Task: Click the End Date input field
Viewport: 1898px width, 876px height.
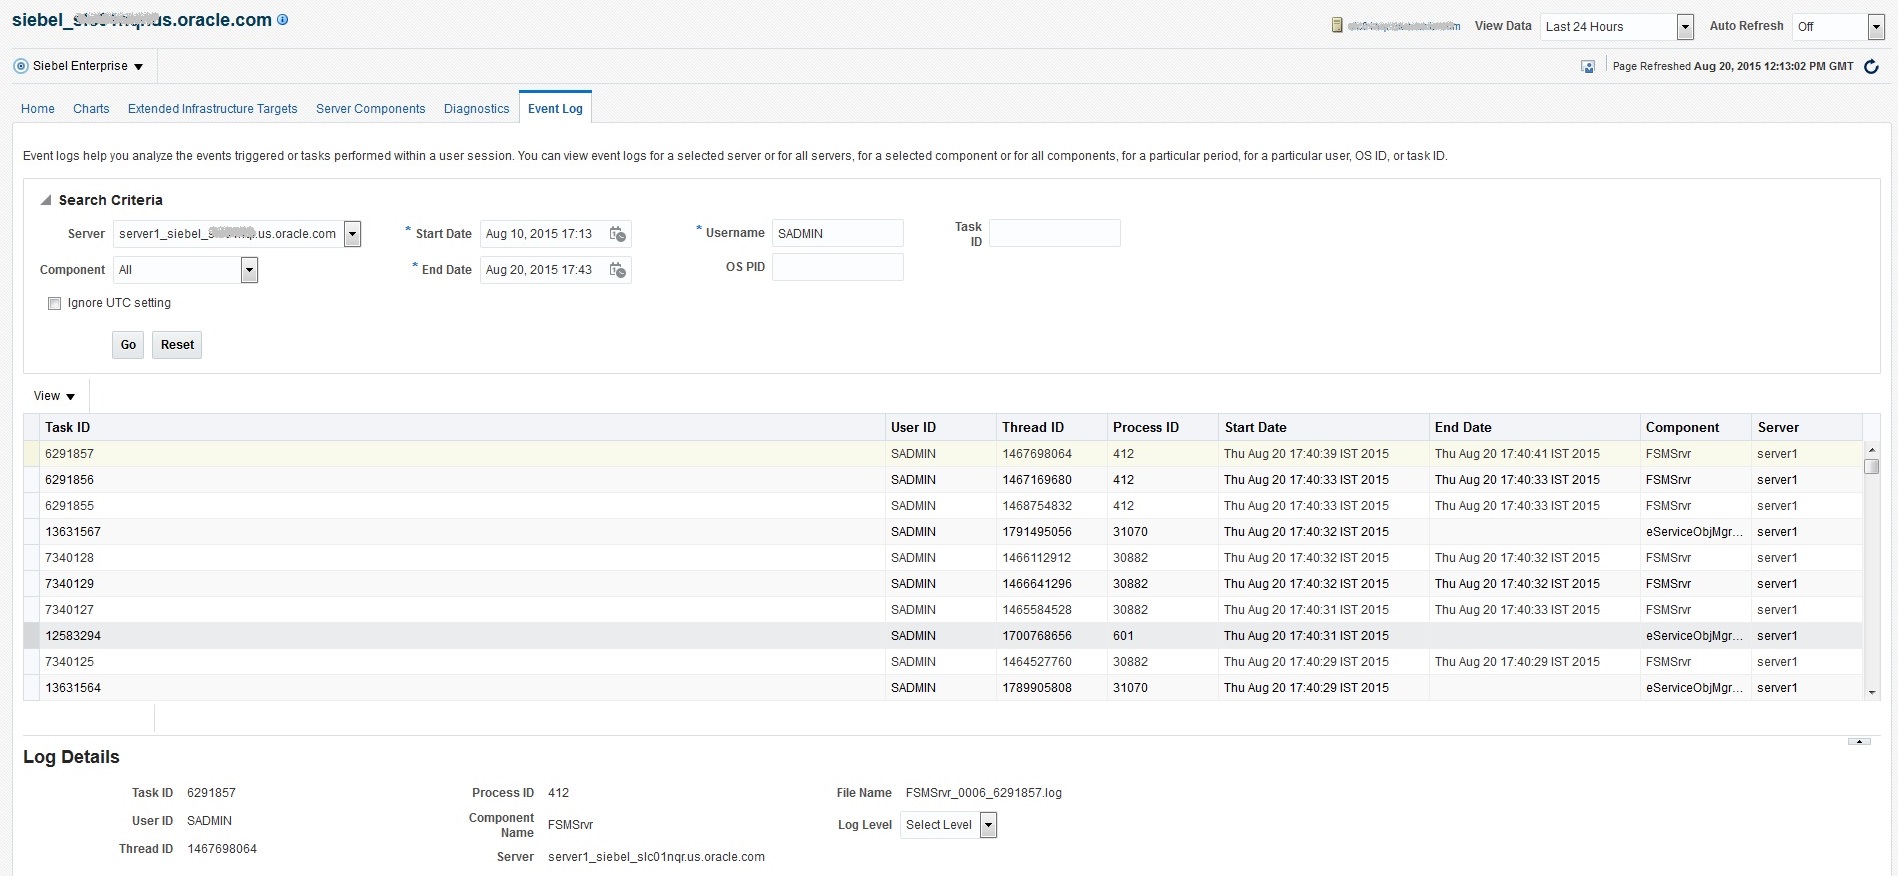Action: 543,270
